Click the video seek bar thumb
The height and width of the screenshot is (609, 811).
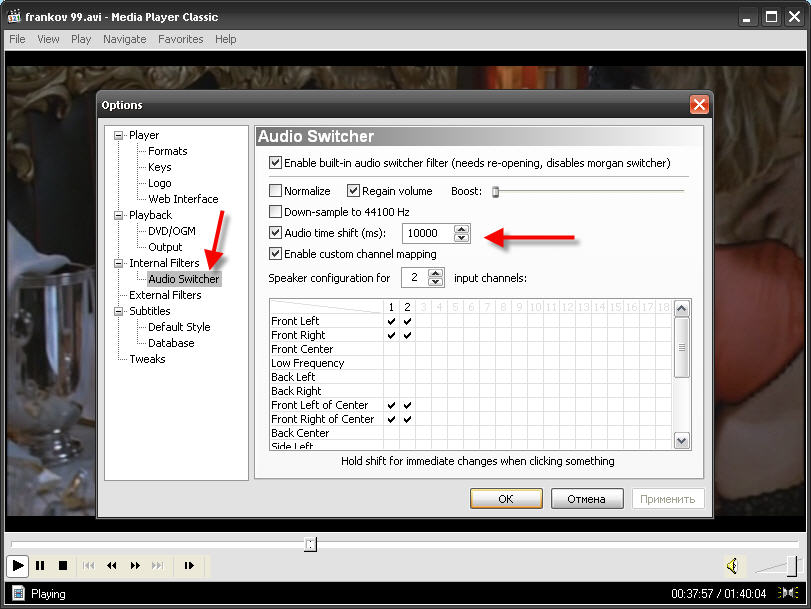point(310,544)
